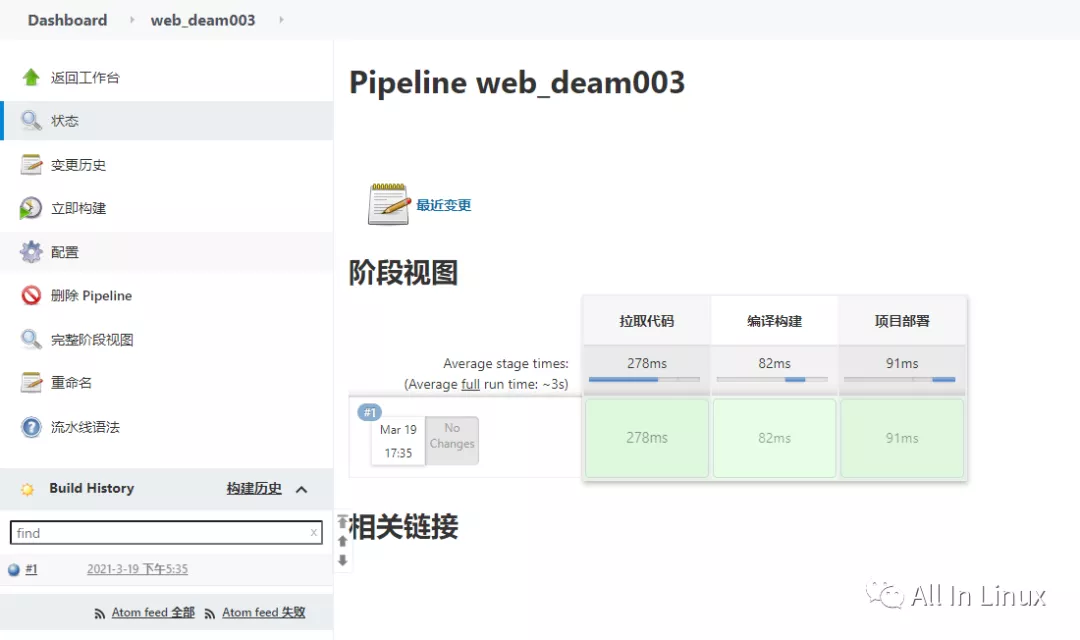Open build dated 2021-3-19 下午5:35
1080x640 pixels.
[x=137, y=568]
